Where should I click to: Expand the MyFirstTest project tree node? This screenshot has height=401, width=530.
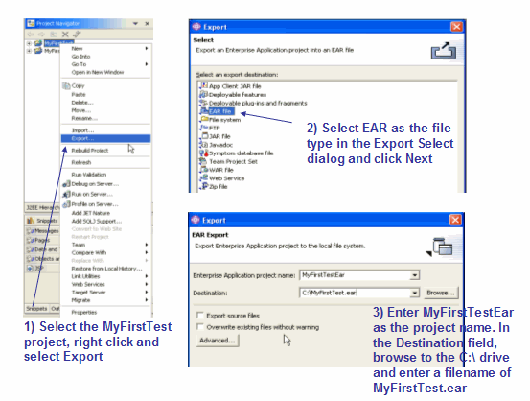click(x=29, y=43)
